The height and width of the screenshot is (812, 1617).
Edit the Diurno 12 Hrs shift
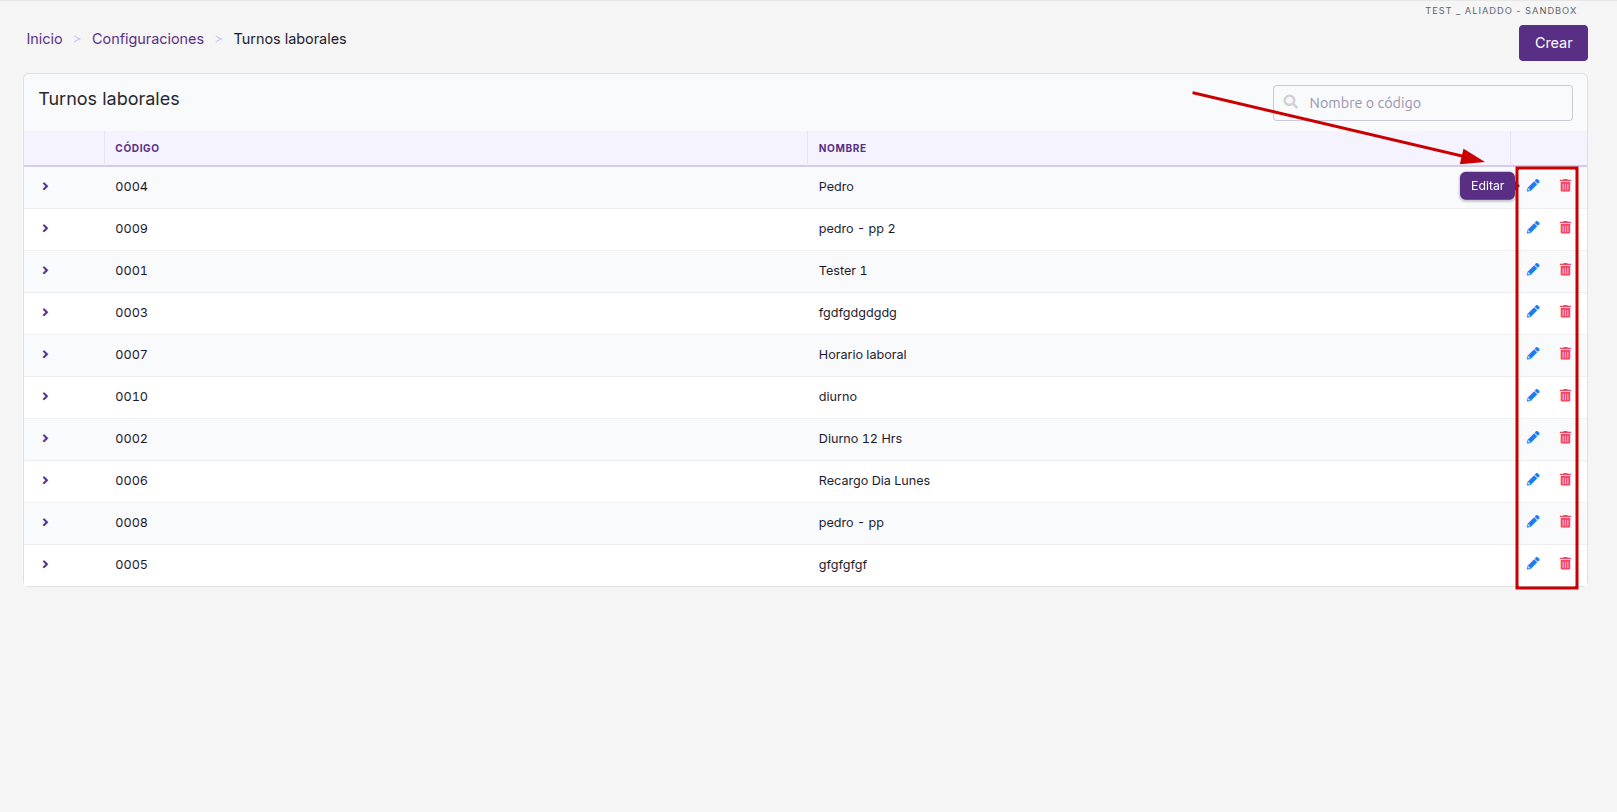1533,438
